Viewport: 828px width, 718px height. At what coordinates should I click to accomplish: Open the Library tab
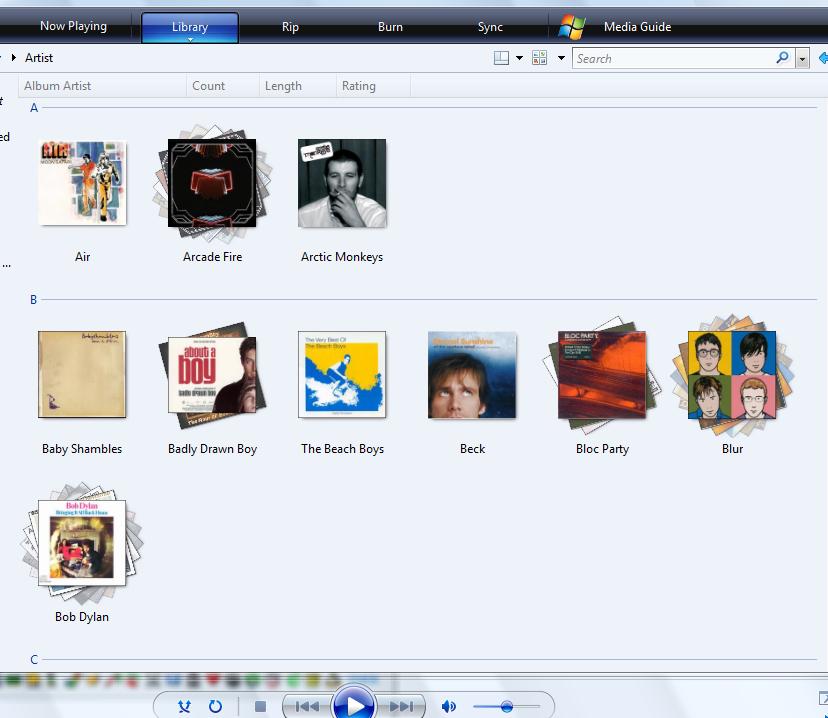190,27
